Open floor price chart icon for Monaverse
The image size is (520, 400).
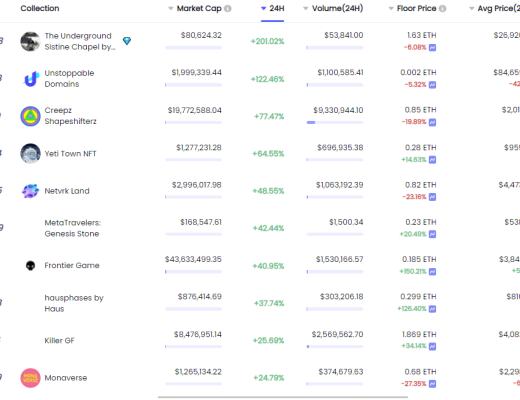pos(432,384)
